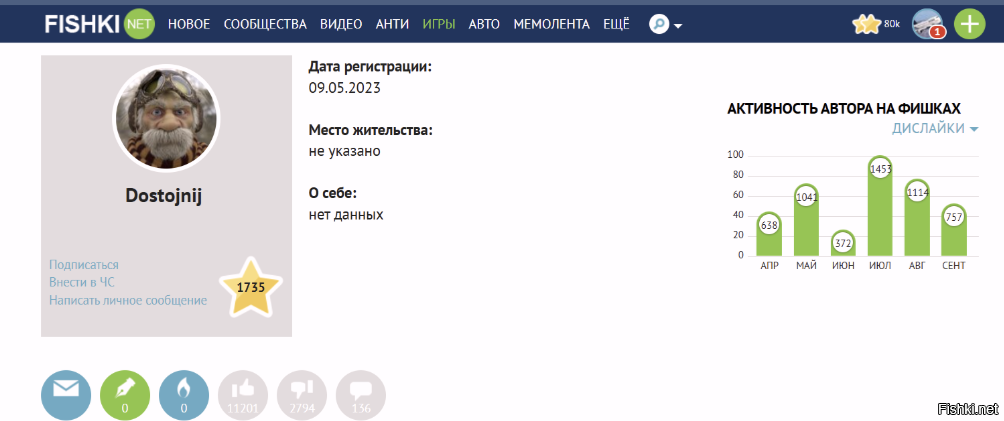Go to the ИГРЫ section
Image resolution: width=1004 pixels, height=421 pixels.
pos(438,24)
